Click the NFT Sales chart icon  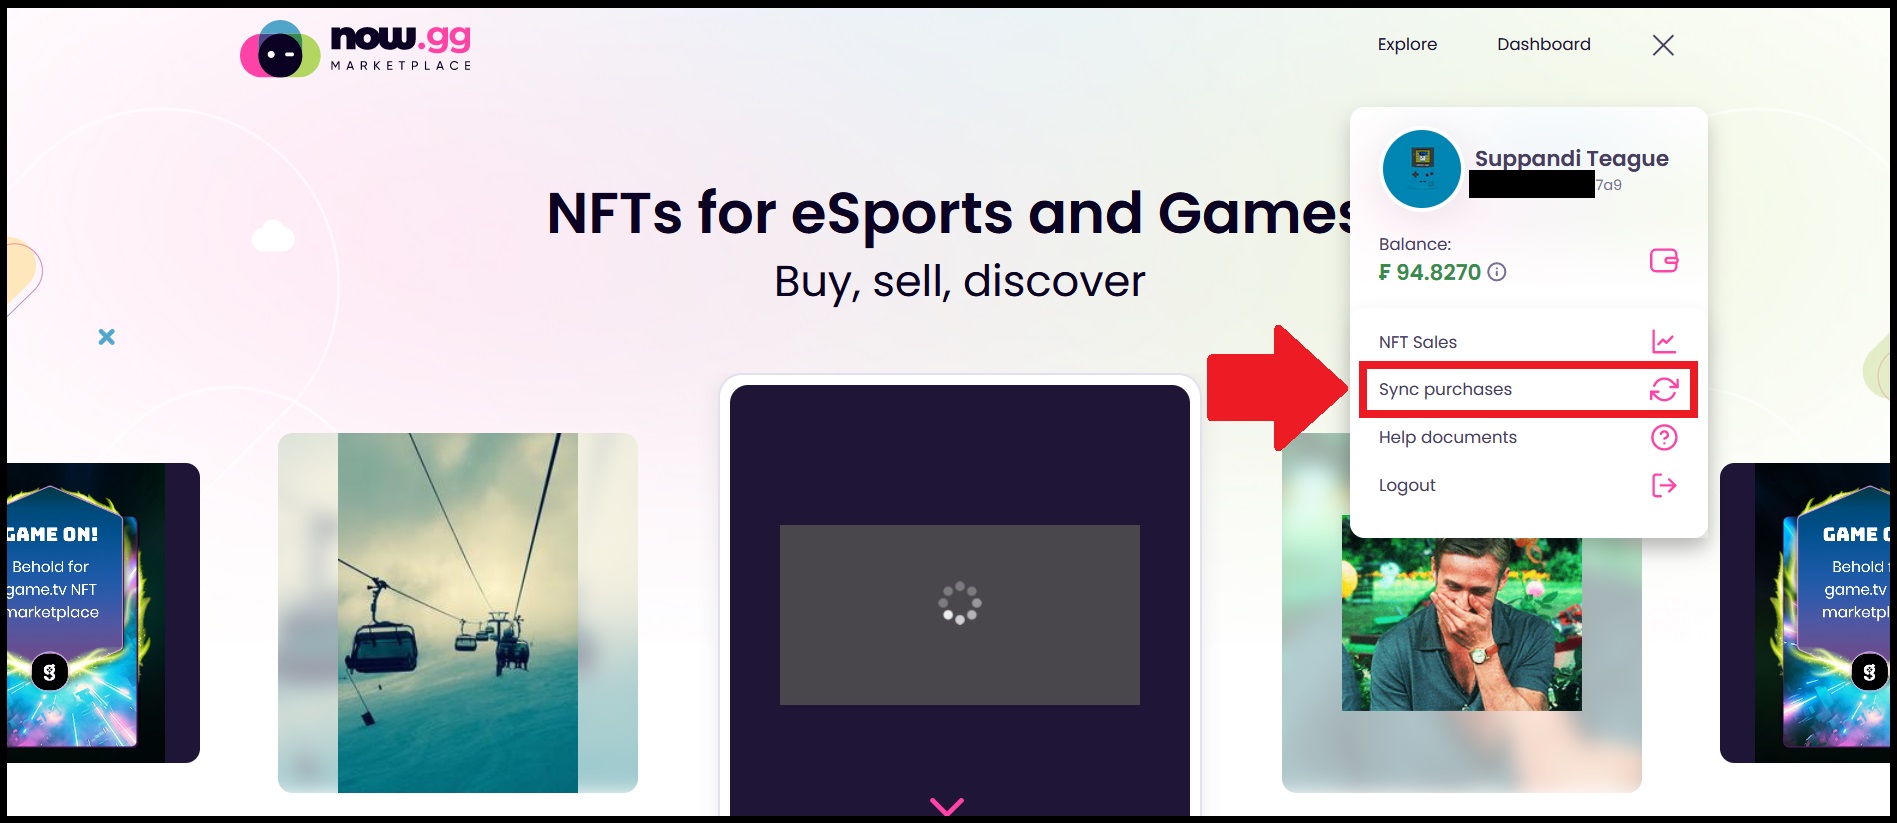point(1664,342)
